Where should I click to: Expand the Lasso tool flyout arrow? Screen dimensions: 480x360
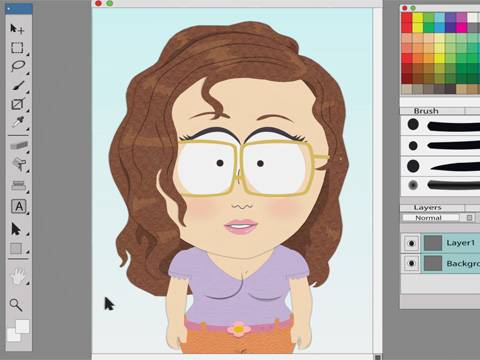click(x=28, y=73)
